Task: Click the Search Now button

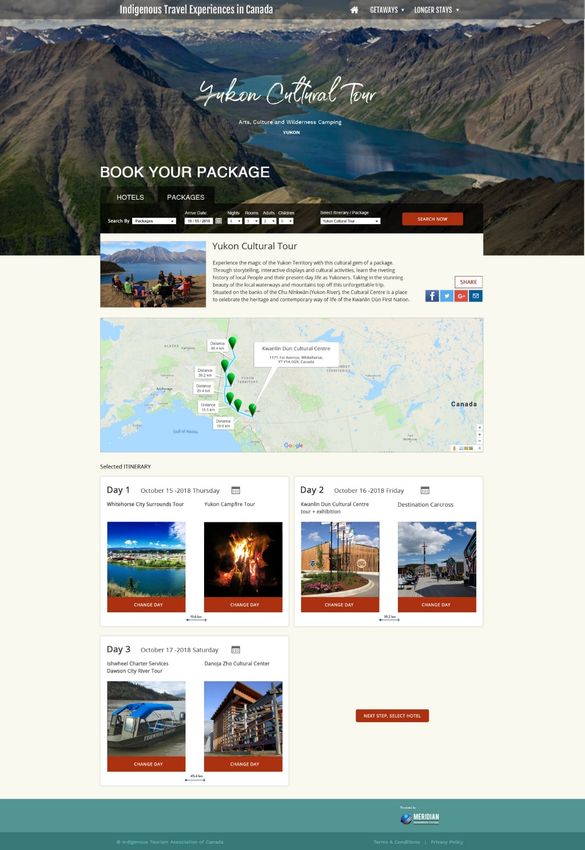Action: [433, 219]
